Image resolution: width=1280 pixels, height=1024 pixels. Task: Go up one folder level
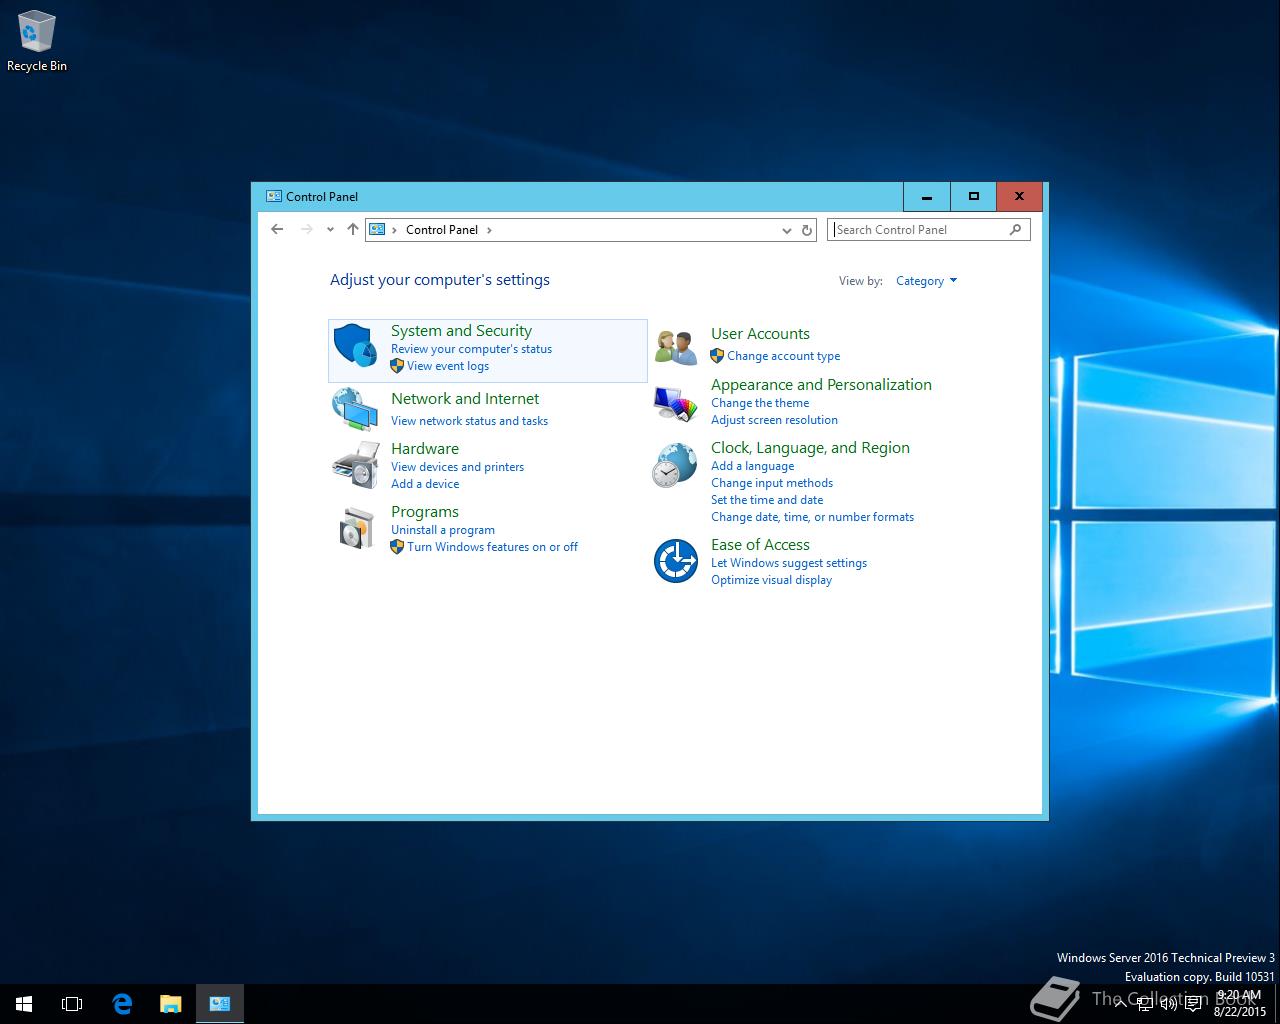pos(352,229)
